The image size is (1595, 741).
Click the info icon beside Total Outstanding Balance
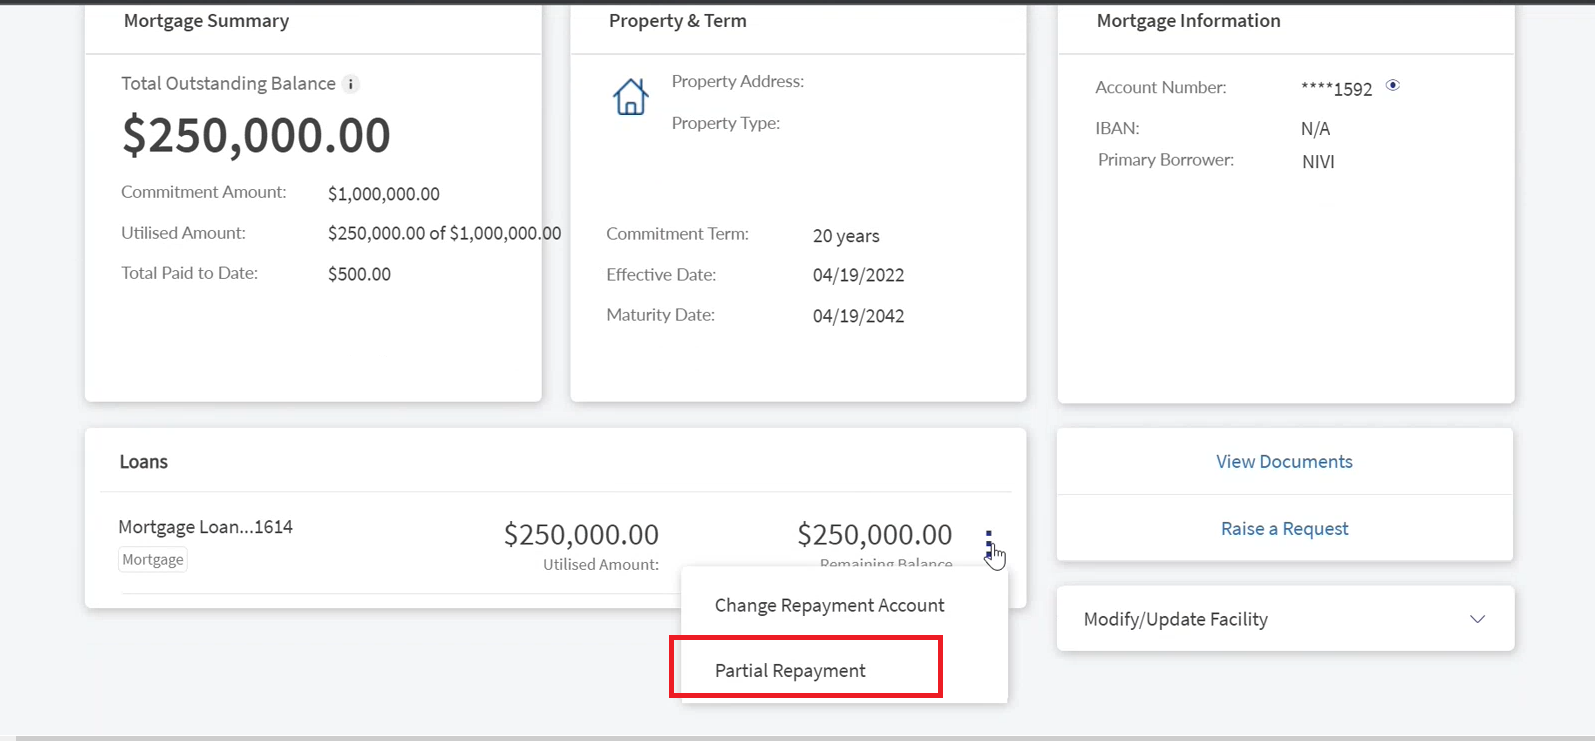[x=351, y=84]
